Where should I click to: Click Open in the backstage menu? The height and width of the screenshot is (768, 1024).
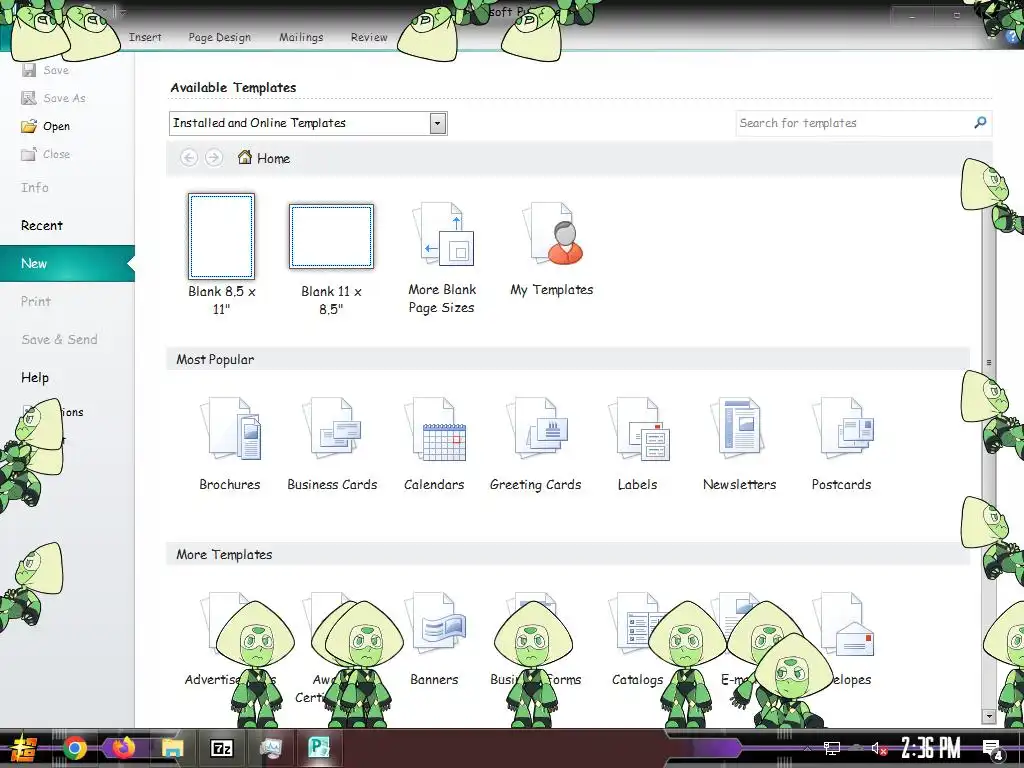[x=46, y=126]
